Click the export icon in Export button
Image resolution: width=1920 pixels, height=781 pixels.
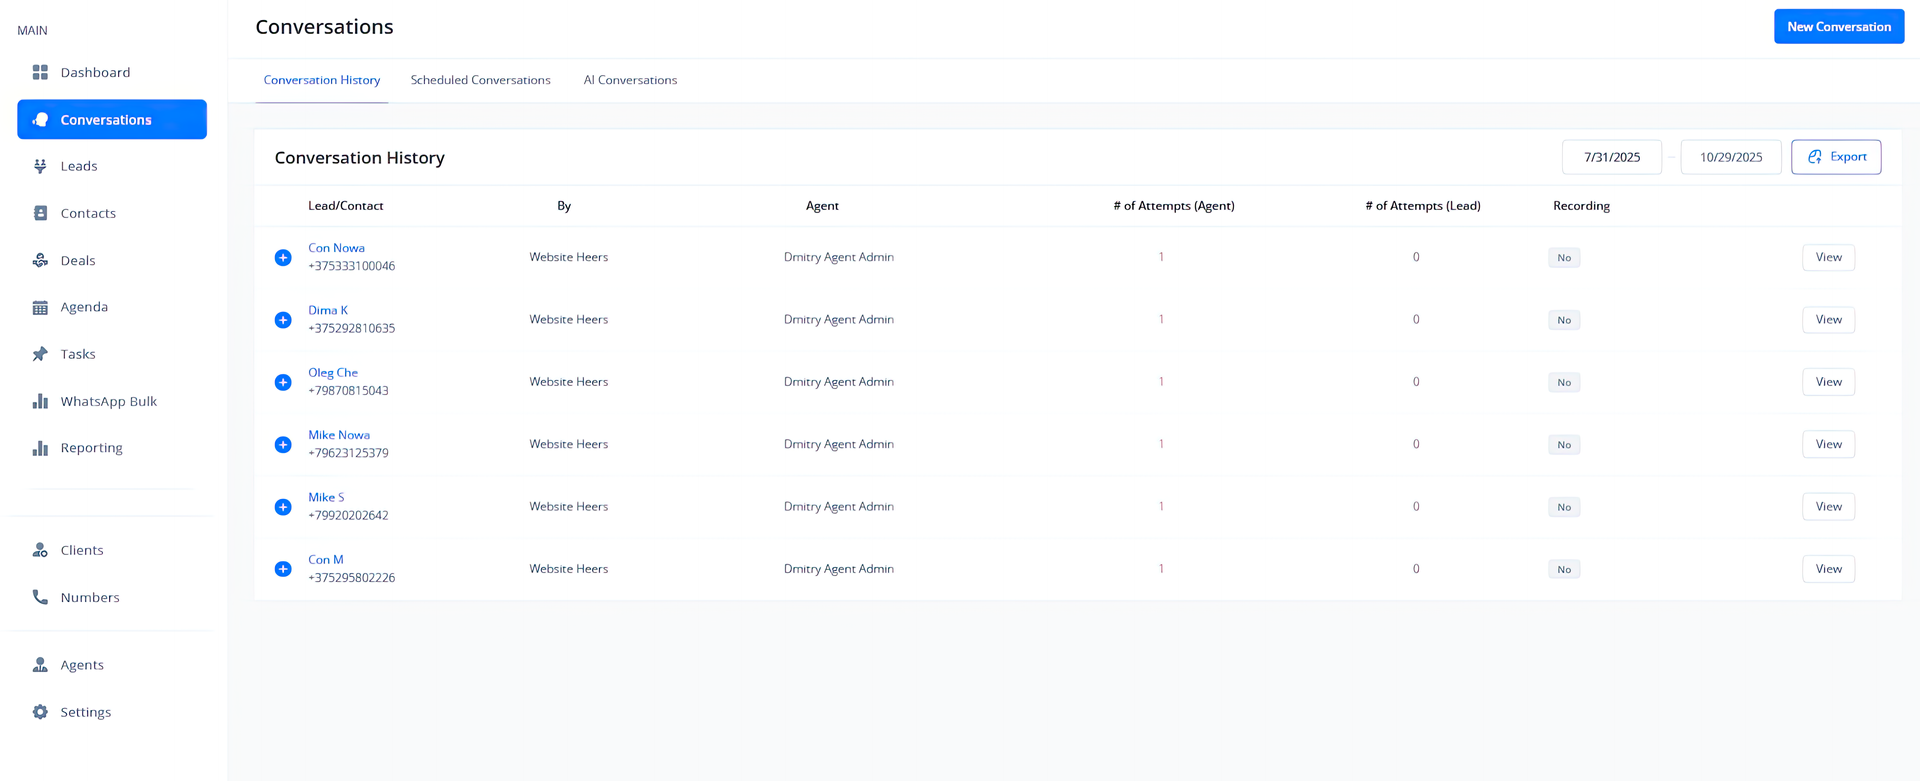pyautogui.click(x=1815, y=157)
